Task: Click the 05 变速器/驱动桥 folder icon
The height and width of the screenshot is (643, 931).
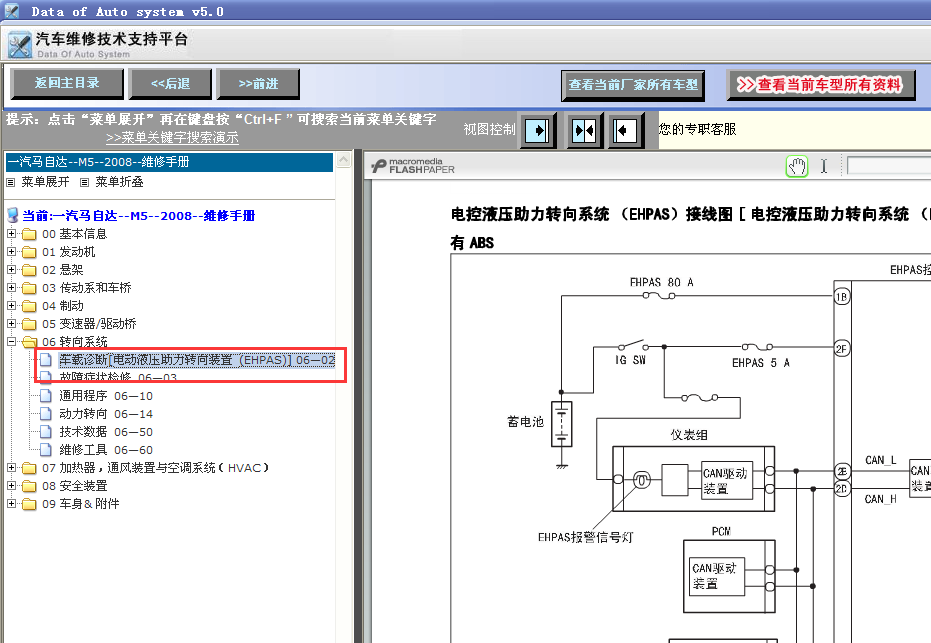Action: click(x=29, y=324)
